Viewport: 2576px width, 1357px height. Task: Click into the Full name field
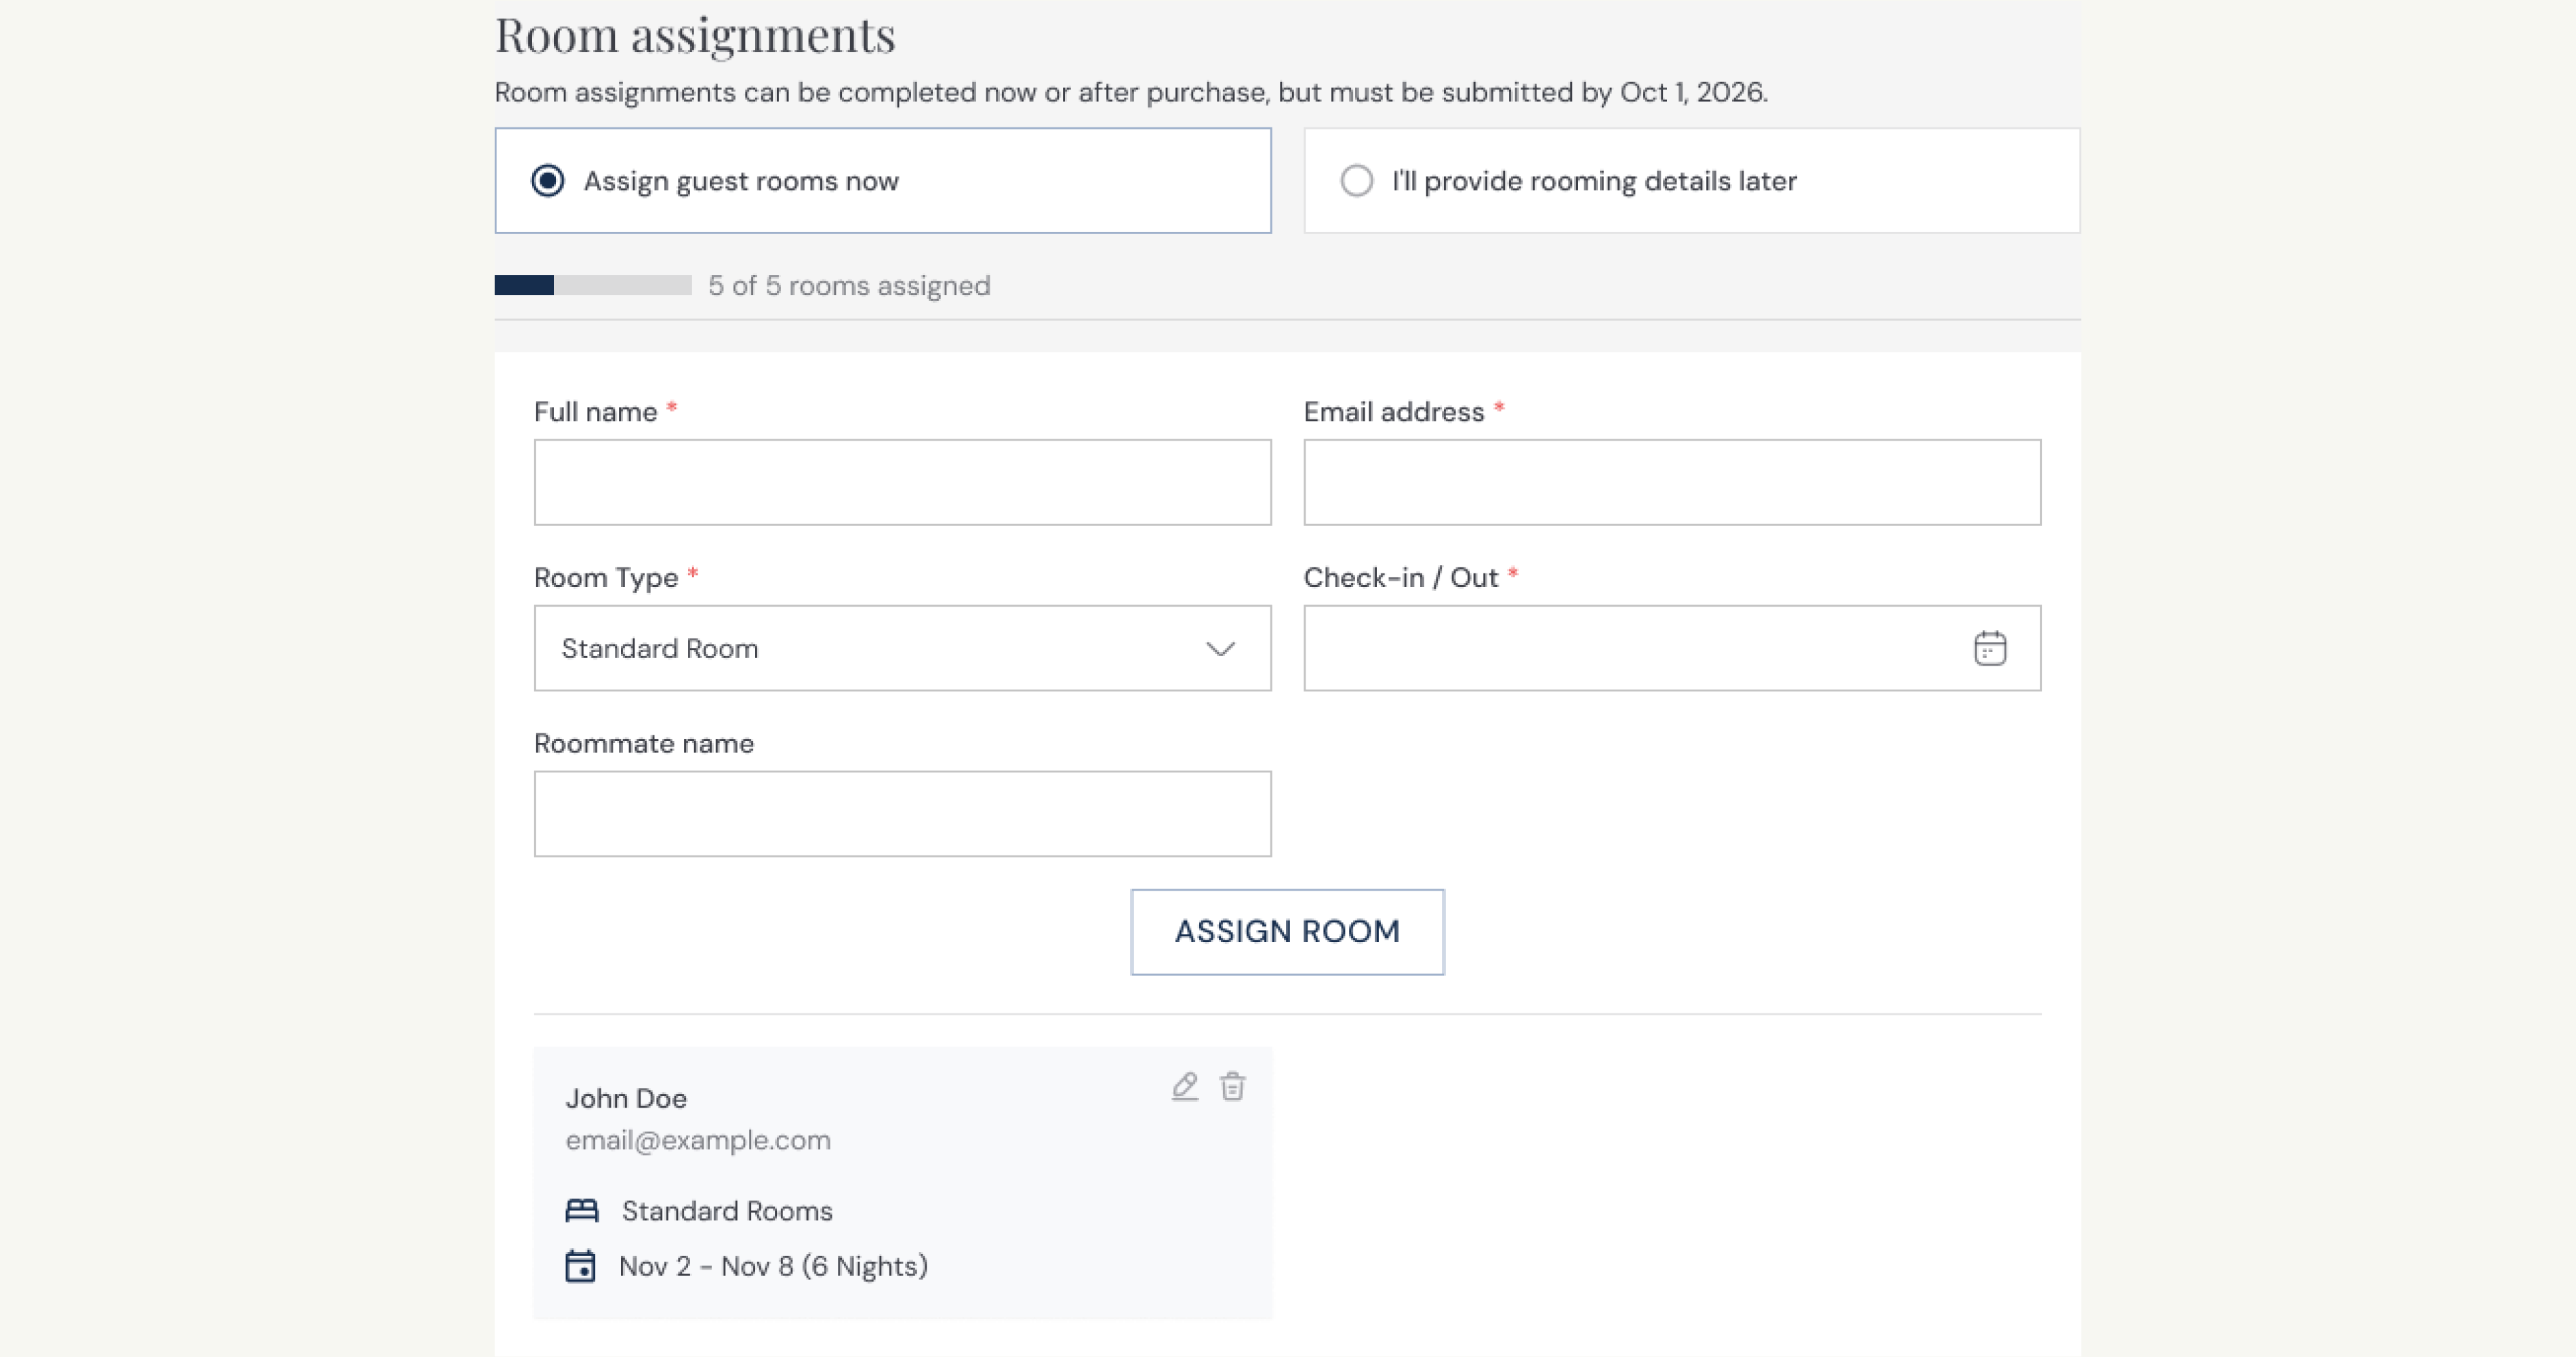coord(903,482)
